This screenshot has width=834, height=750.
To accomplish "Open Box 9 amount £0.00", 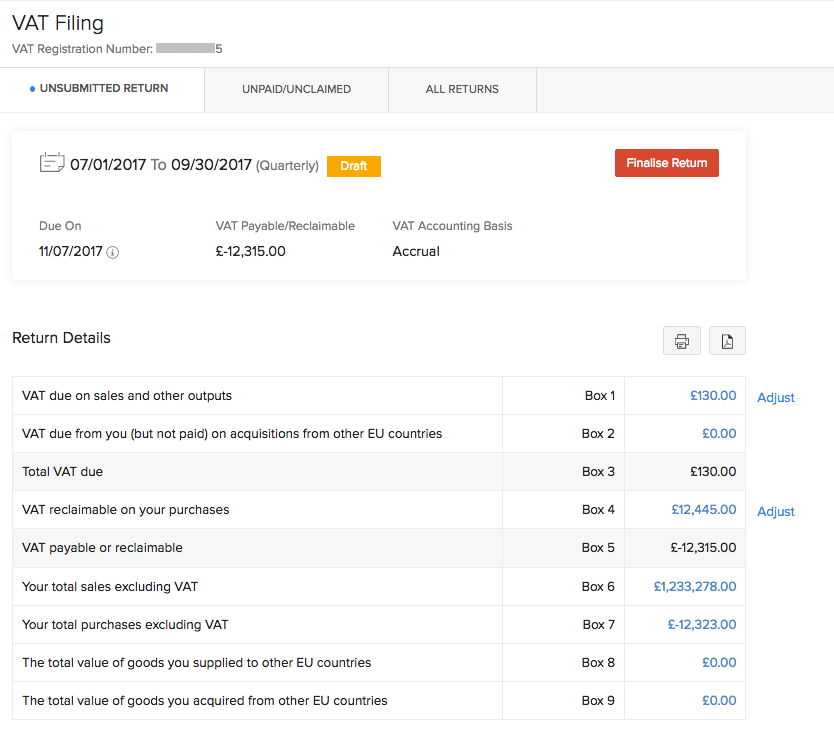I will pyautogui.click(x=718, y=700).
